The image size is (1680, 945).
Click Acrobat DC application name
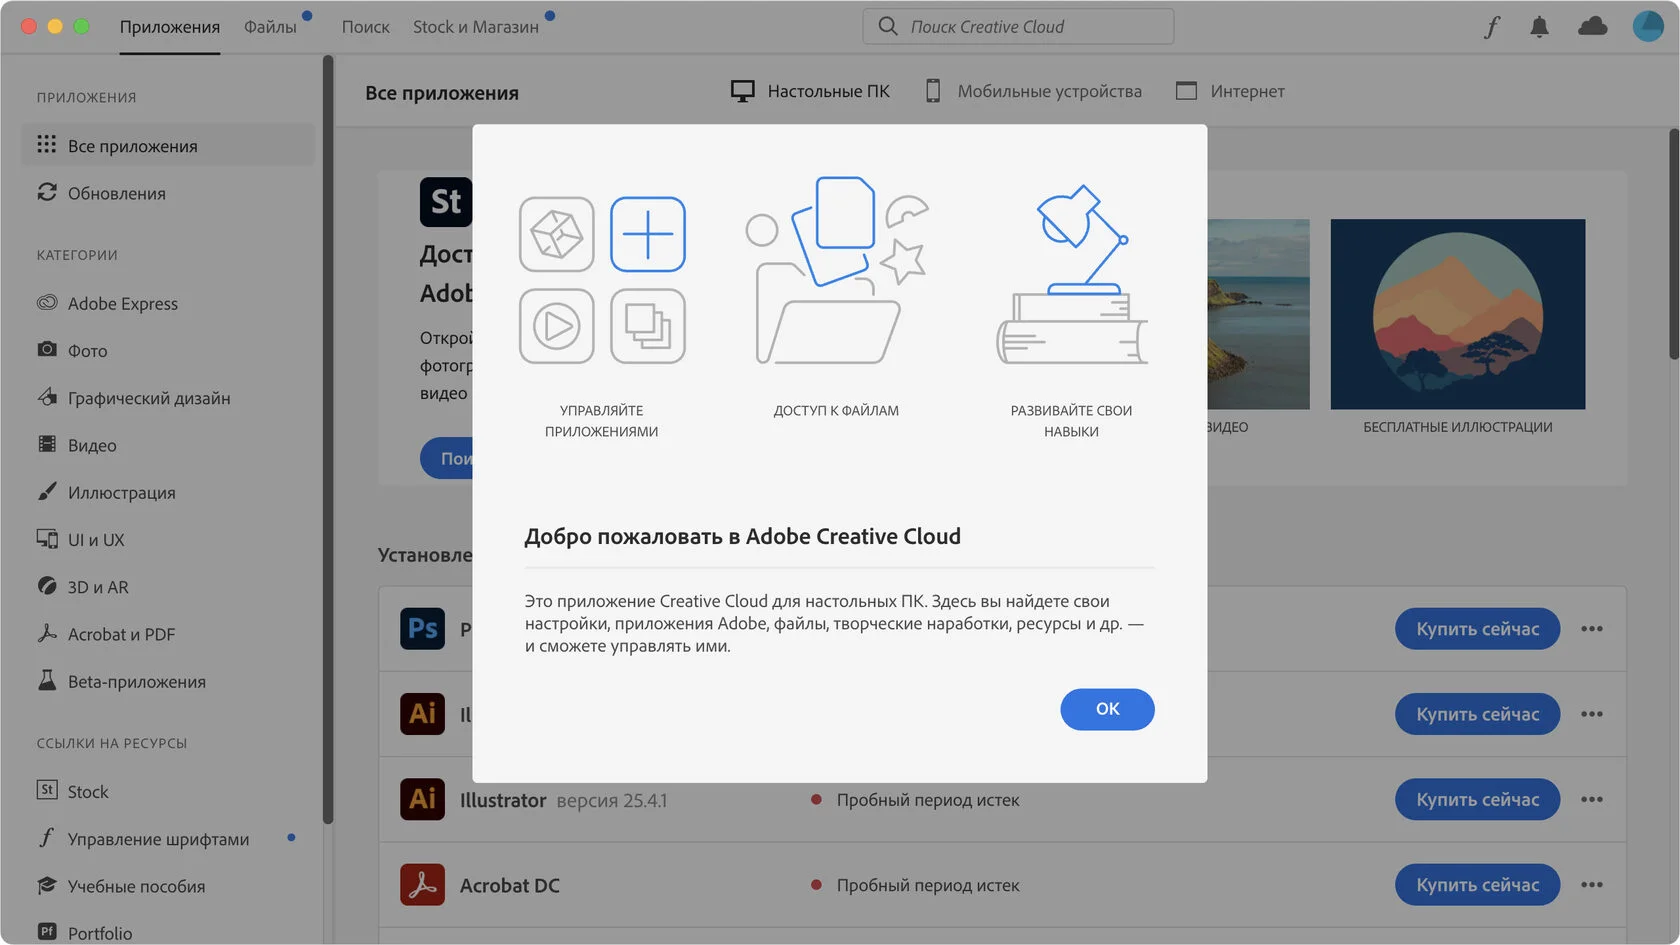(510, 885)
